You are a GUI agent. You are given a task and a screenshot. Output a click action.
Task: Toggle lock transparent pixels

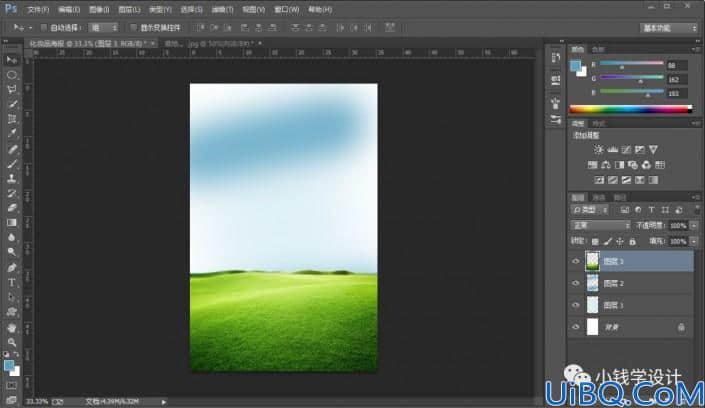coord(595,242)
